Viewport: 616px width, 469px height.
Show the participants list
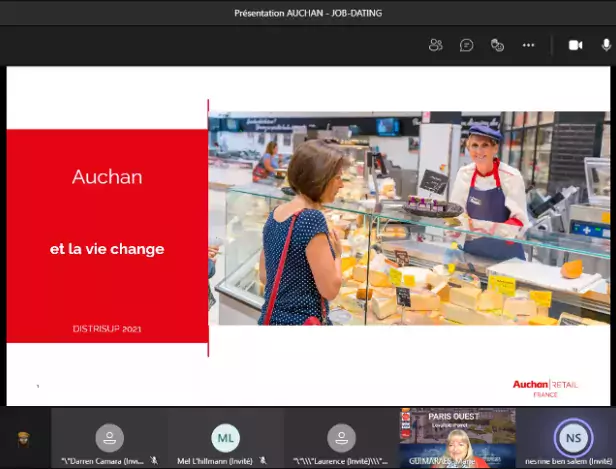(x=435, y=45)
